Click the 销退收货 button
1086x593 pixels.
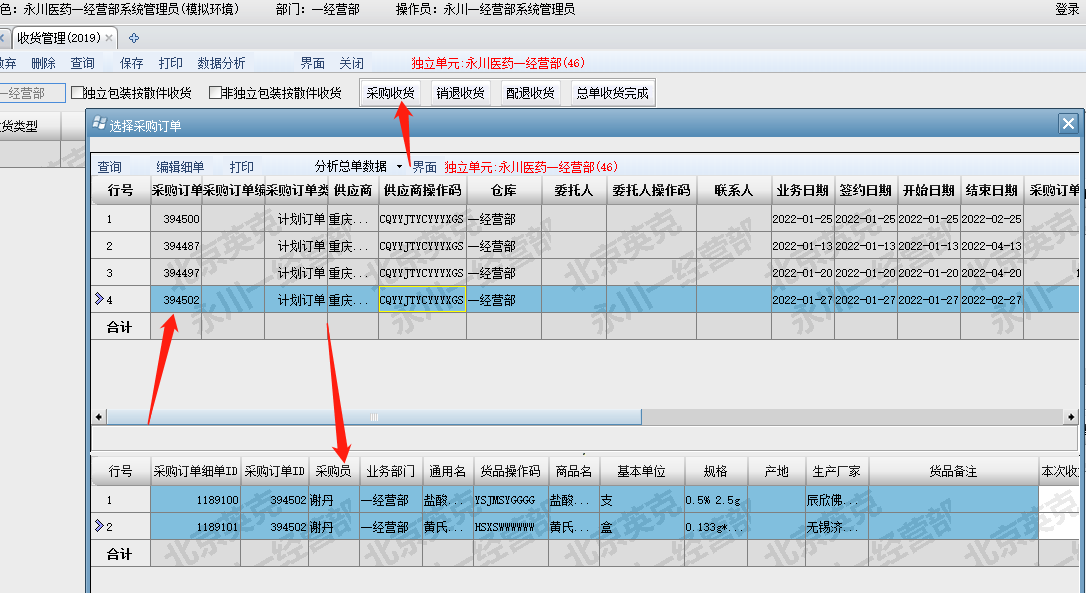coord(461,93)
